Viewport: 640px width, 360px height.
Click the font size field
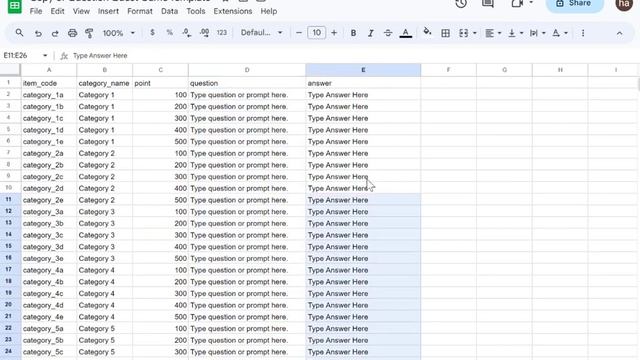coord(316,33)
